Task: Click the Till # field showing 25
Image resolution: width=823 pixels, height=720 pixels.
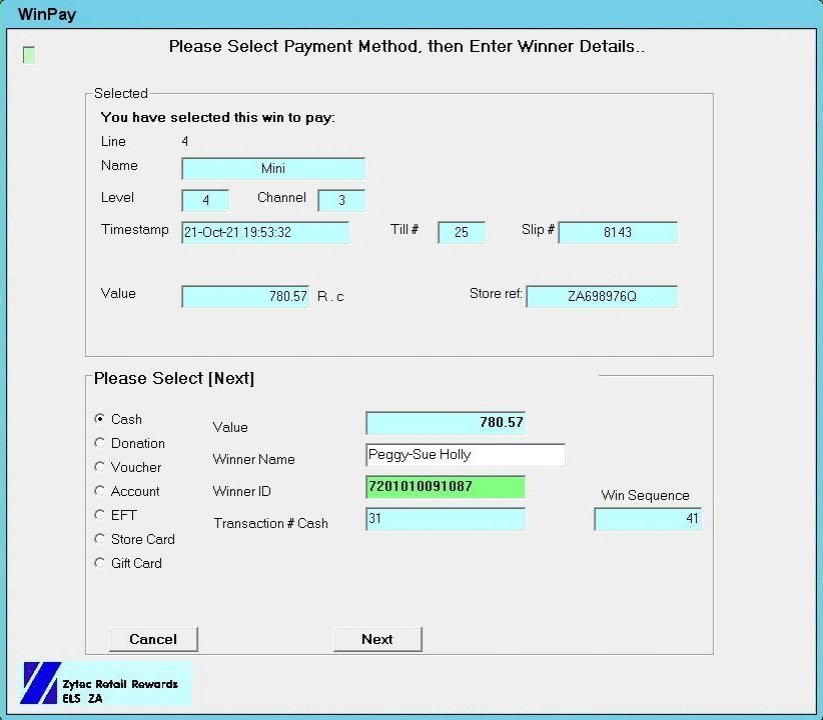Action: pos(461,233)
